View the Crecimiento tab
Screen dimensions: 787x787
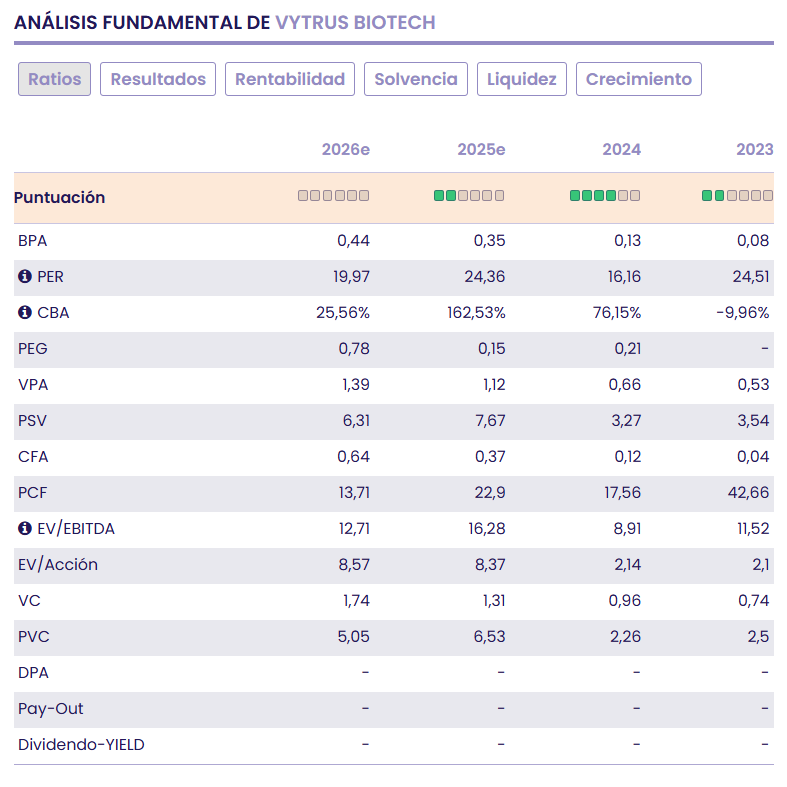(639, 79)
